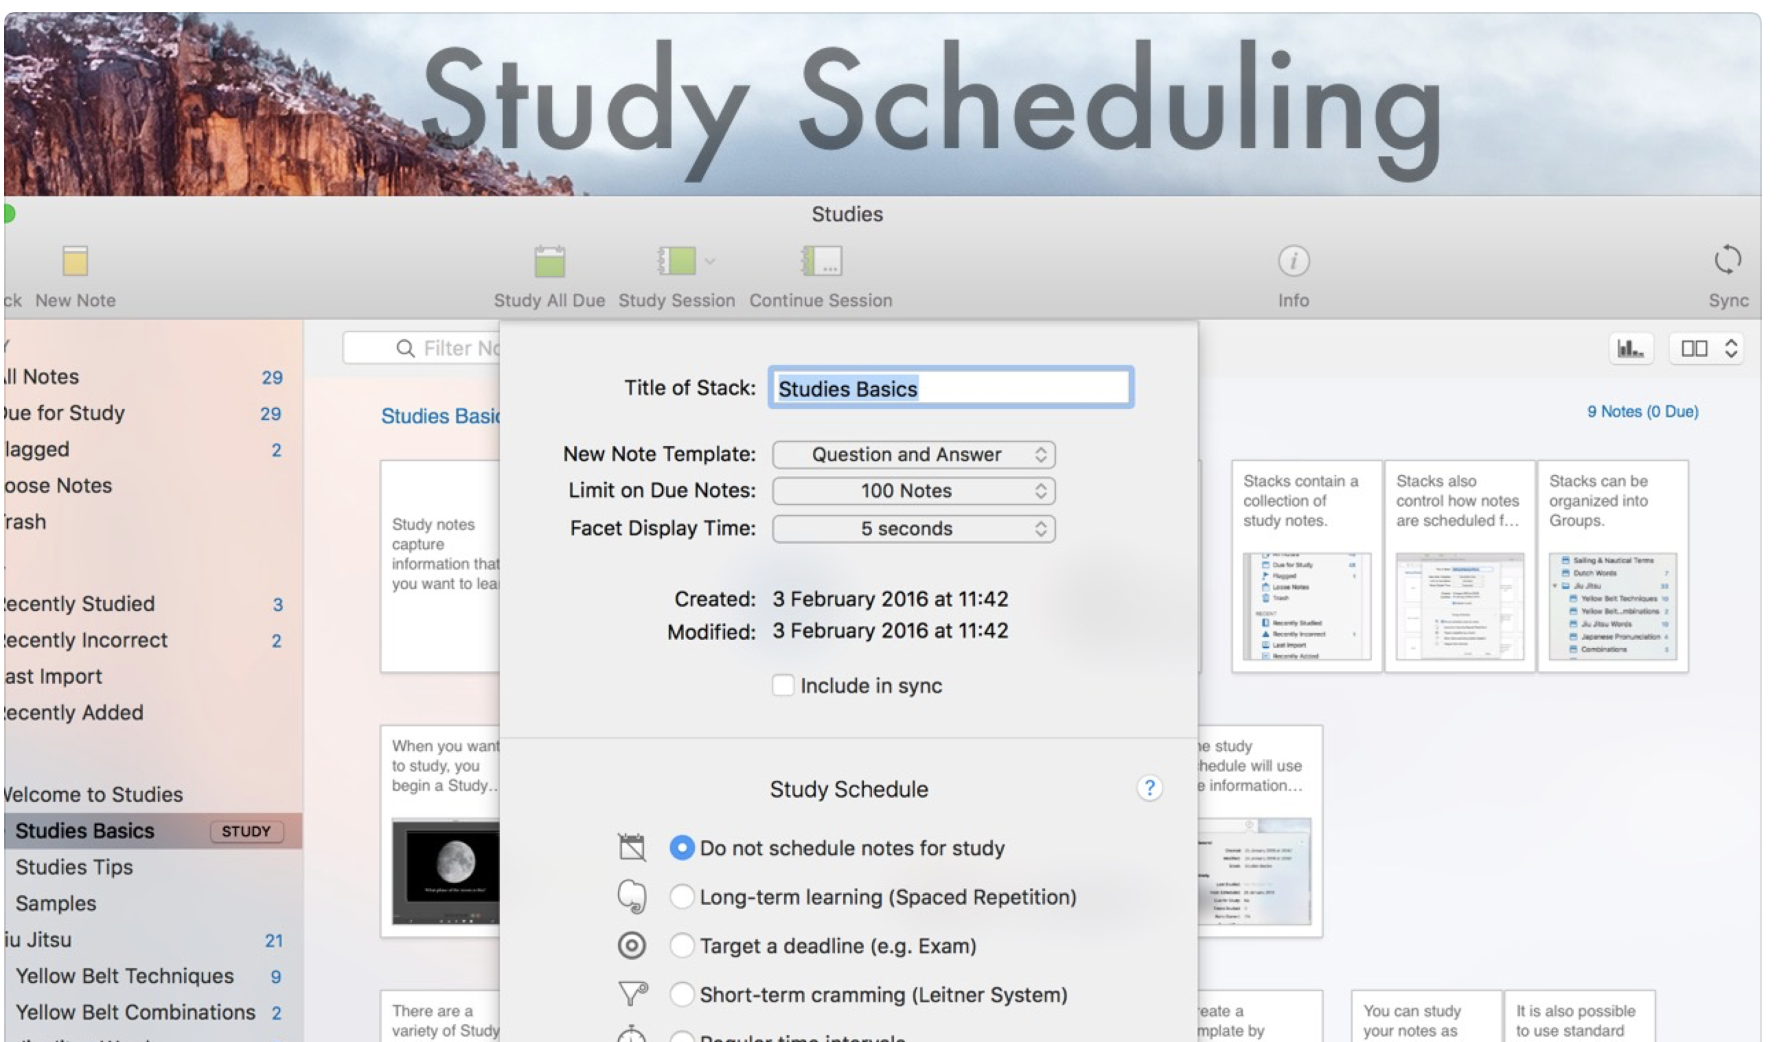The image size is (1782, 1042).
Task: Click the Continue Session toolbar icon
Action: point(821,261)
